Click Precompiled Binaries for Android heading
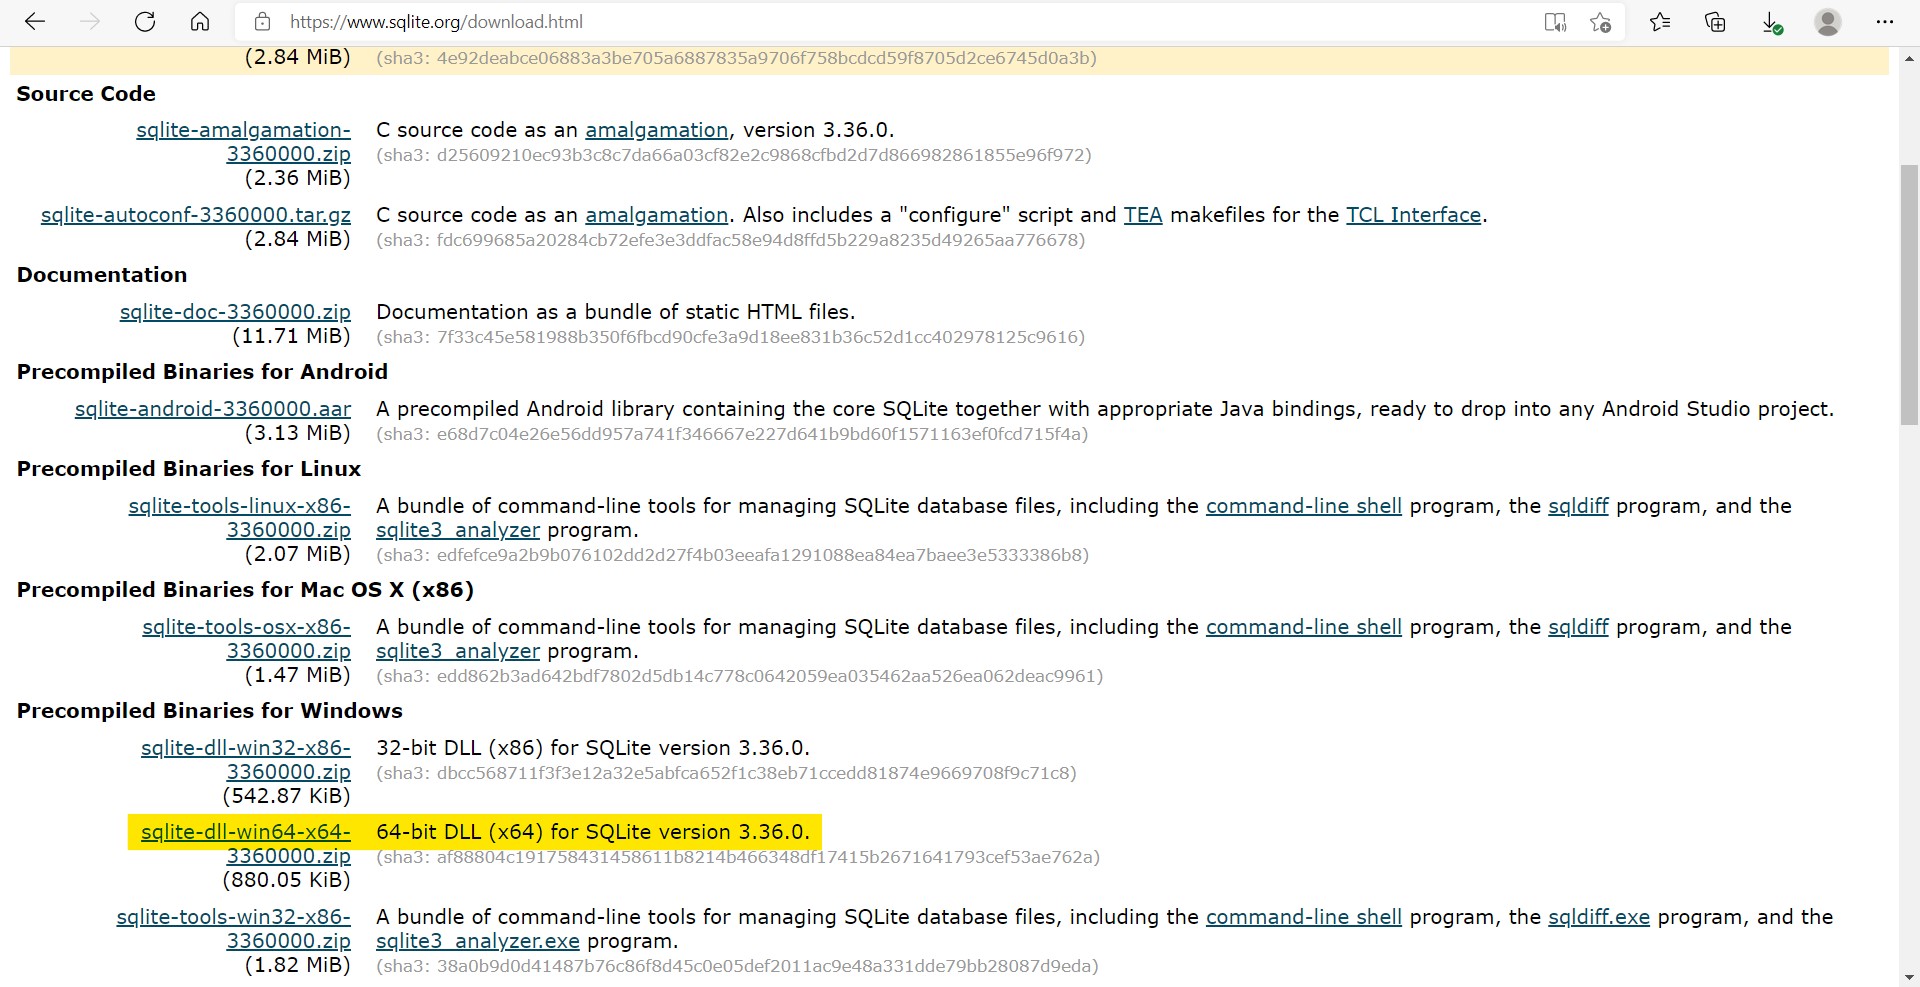 pyautogui.click(x=202, y=372)
